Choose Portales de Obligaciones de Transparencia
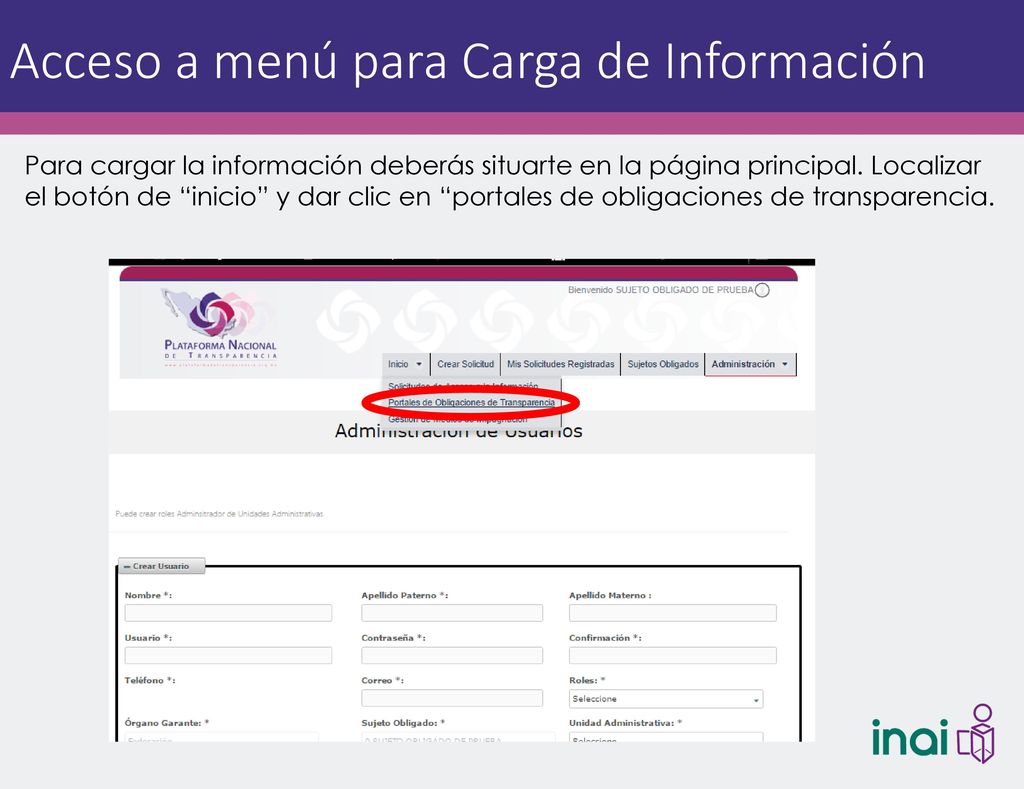 click(x=471, y=402)
